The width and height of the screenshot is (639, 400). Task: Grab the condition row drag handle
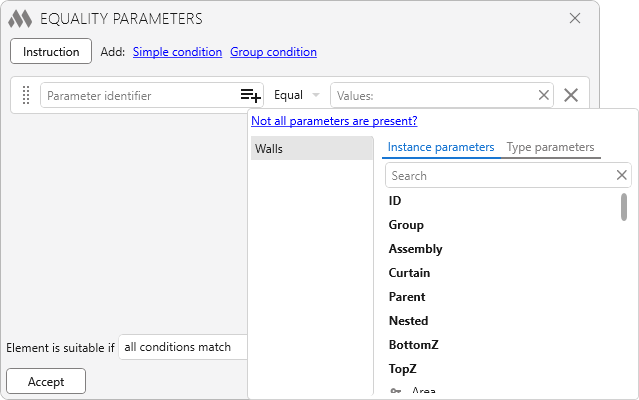pos(27,95)
